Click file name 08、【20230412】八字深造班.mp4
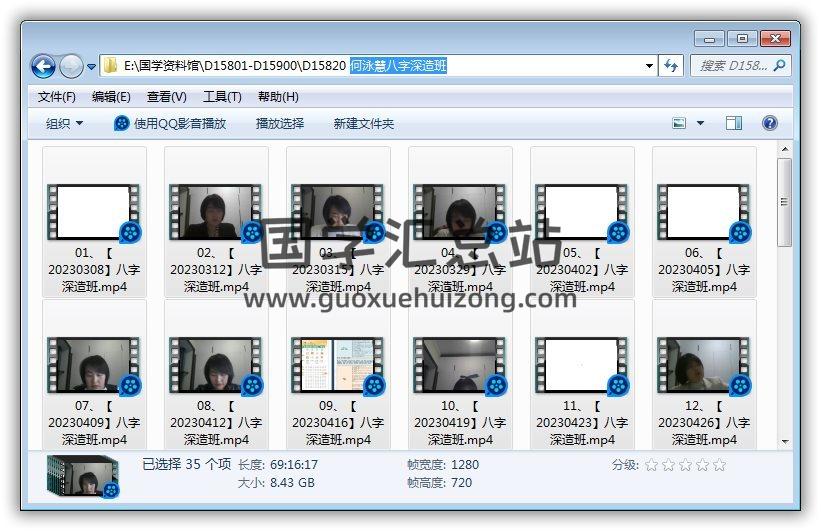This screenshot has height=531, width=821. point(216,423)
